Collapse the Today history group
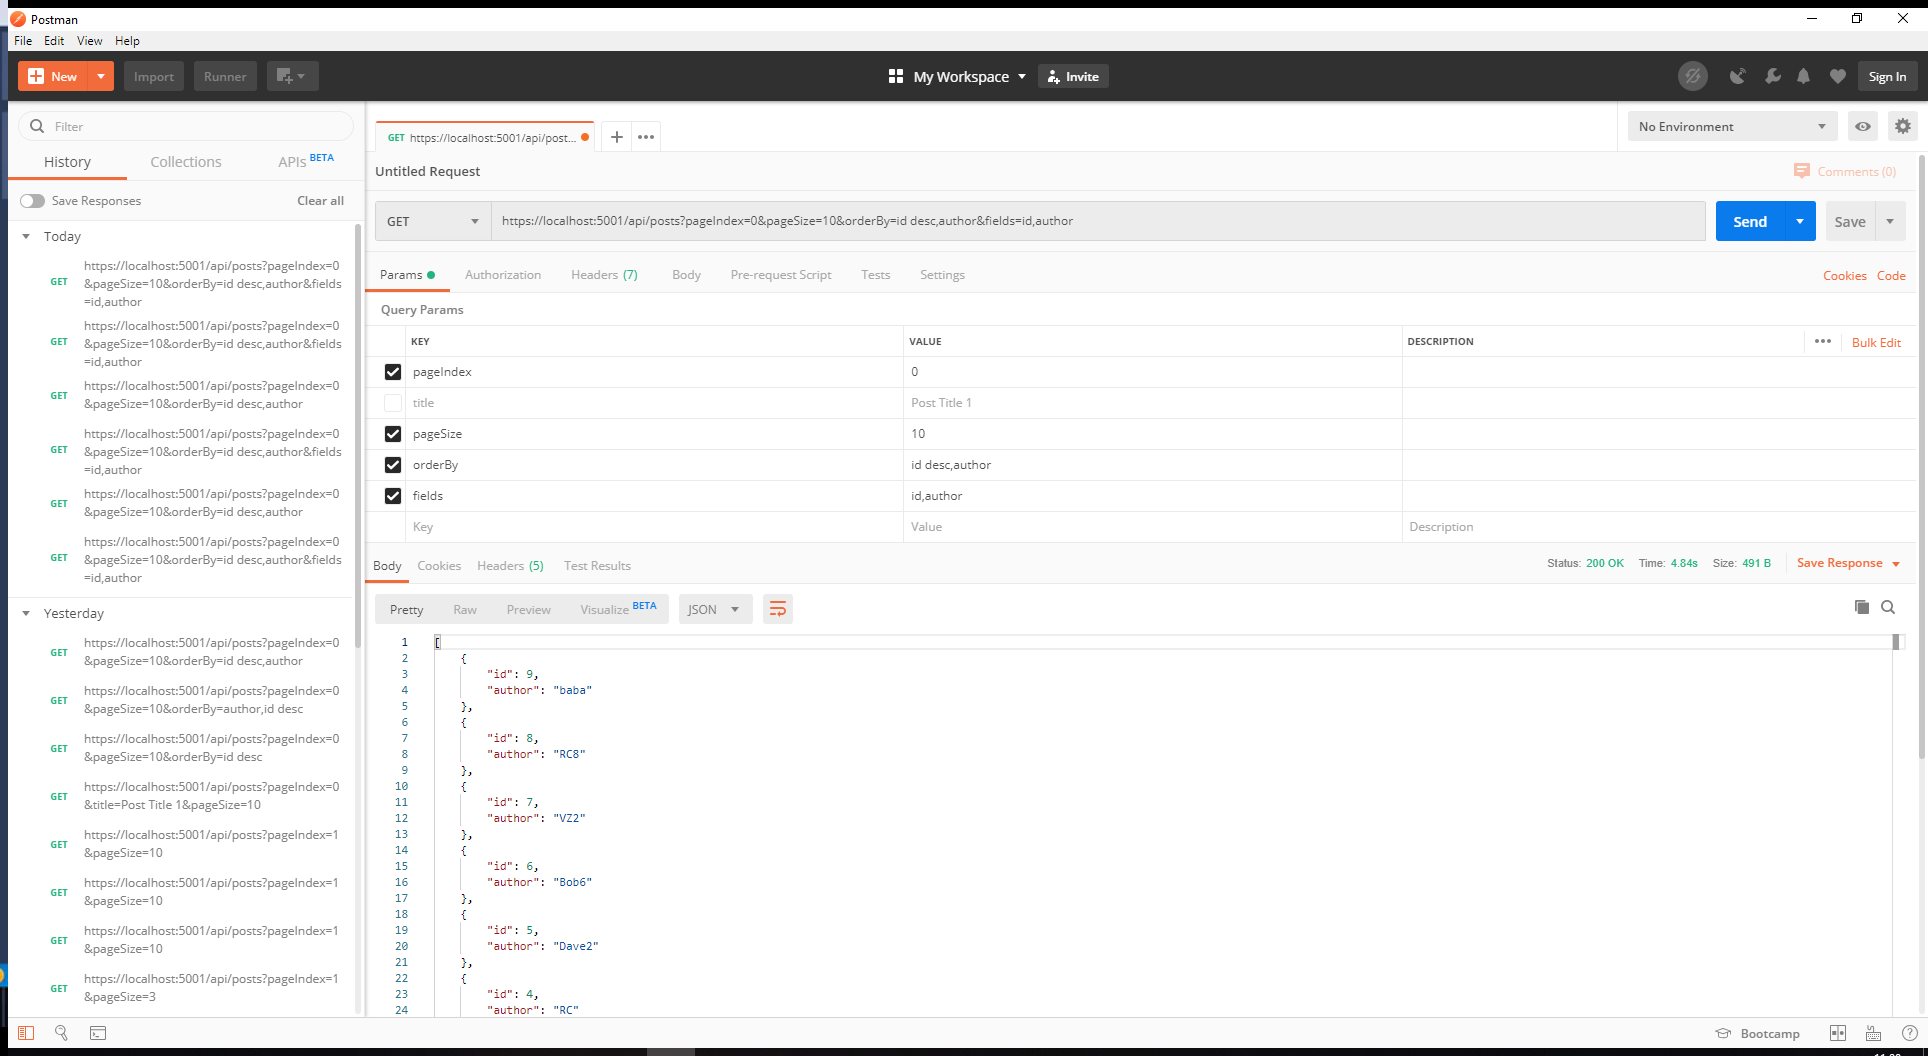This screenshot has width=1928, height=1056. click(26, 236)
